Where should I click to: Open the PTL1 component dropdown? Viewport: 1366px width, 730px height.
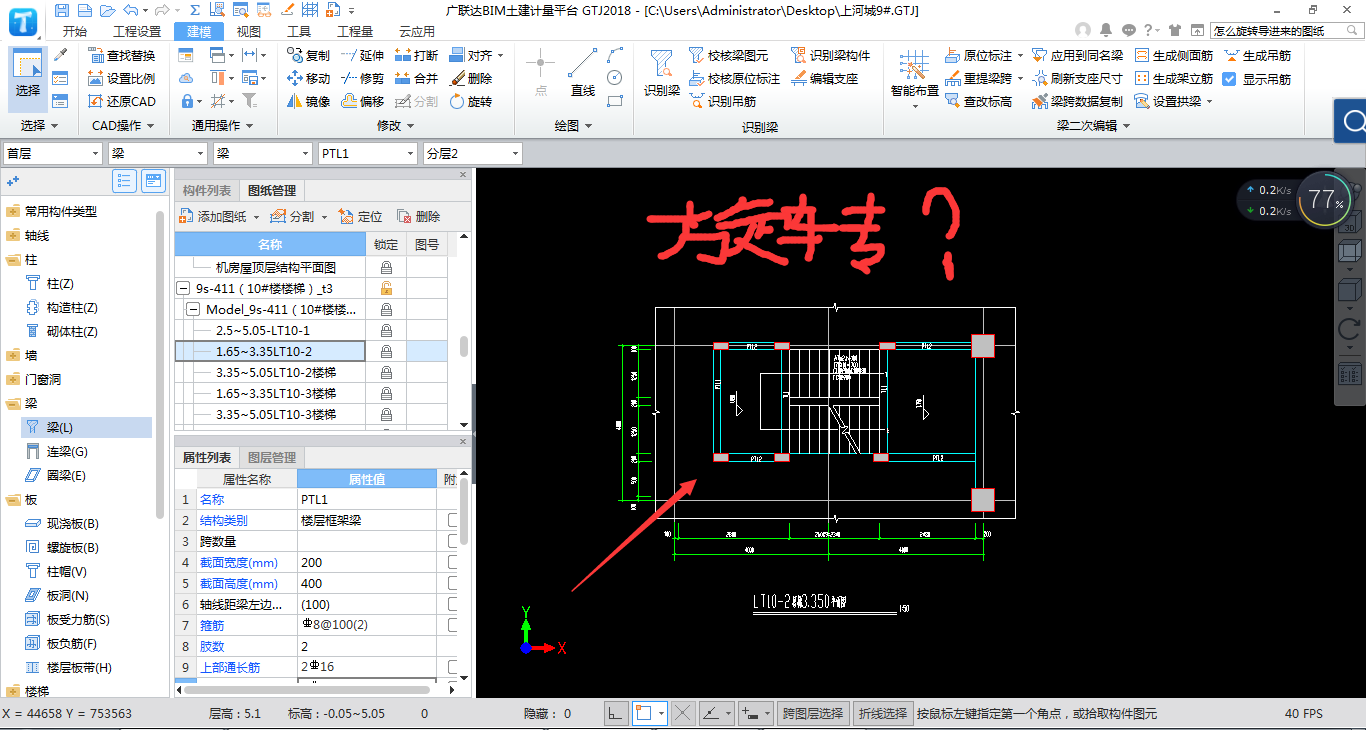pyautogui.click(x=408, y=153)
